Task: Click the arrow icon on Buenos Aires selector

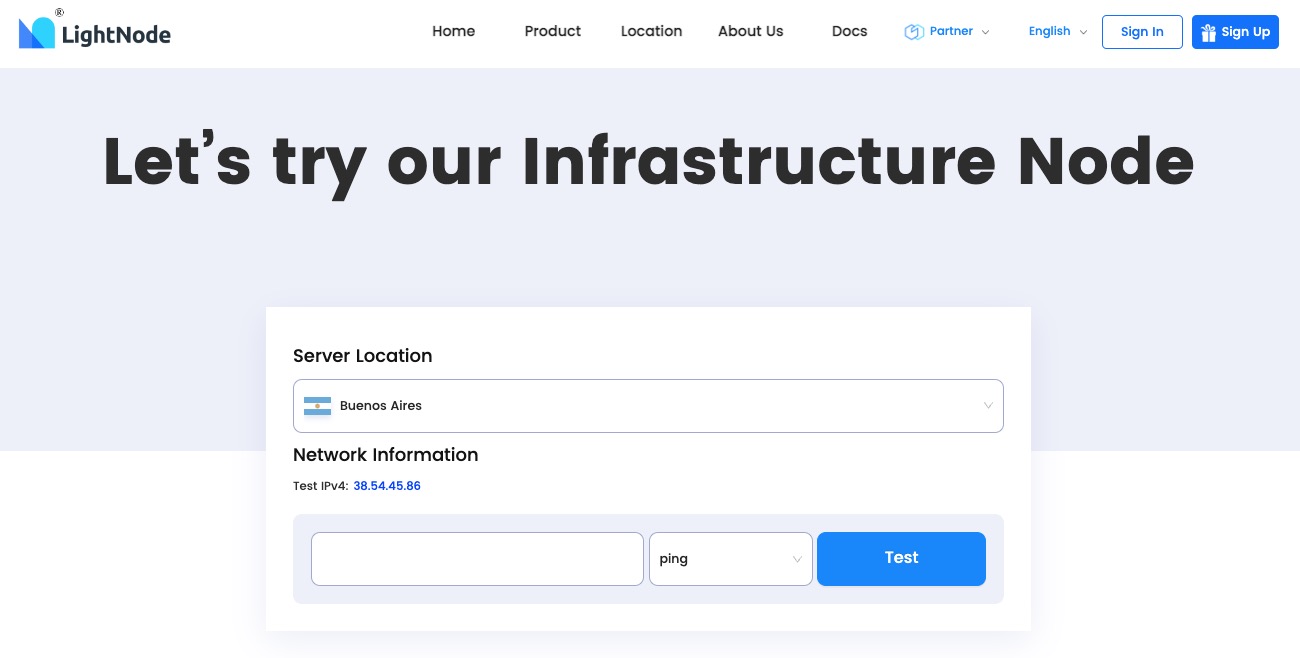Action: (x=988, y=406)
